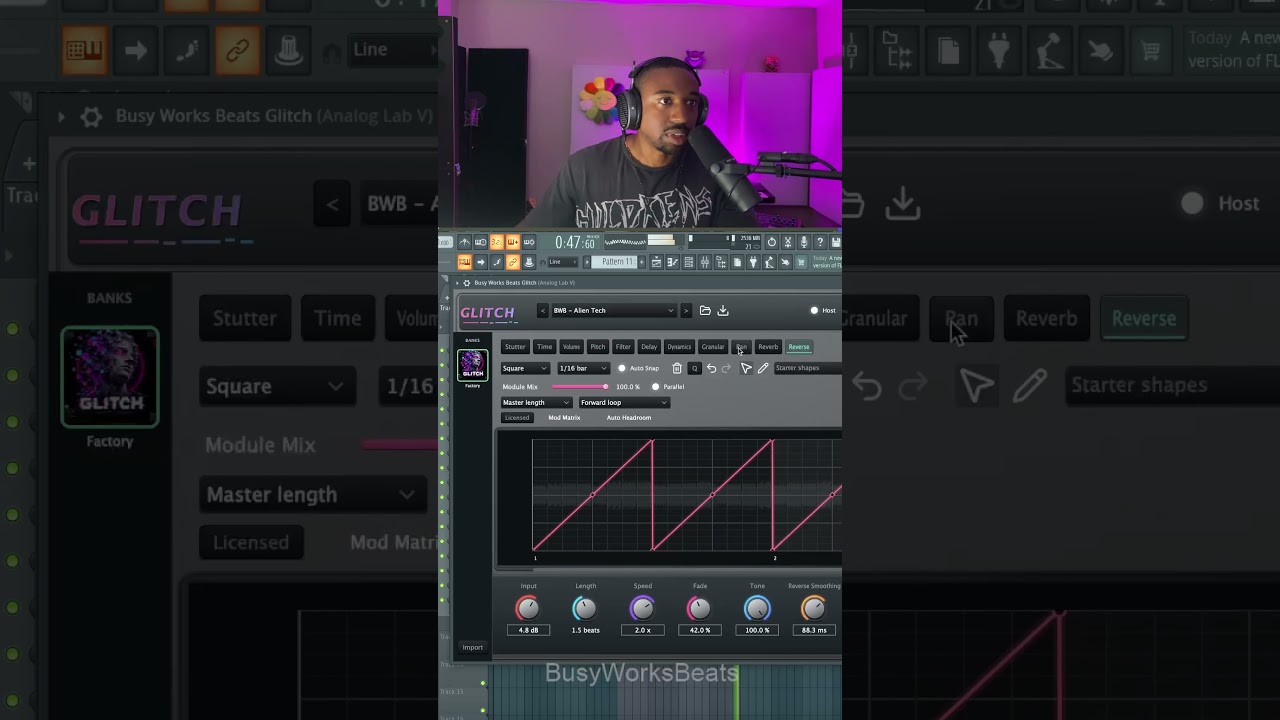
Task: Click the trash icon to clear the curve
Action: [677, 368]
